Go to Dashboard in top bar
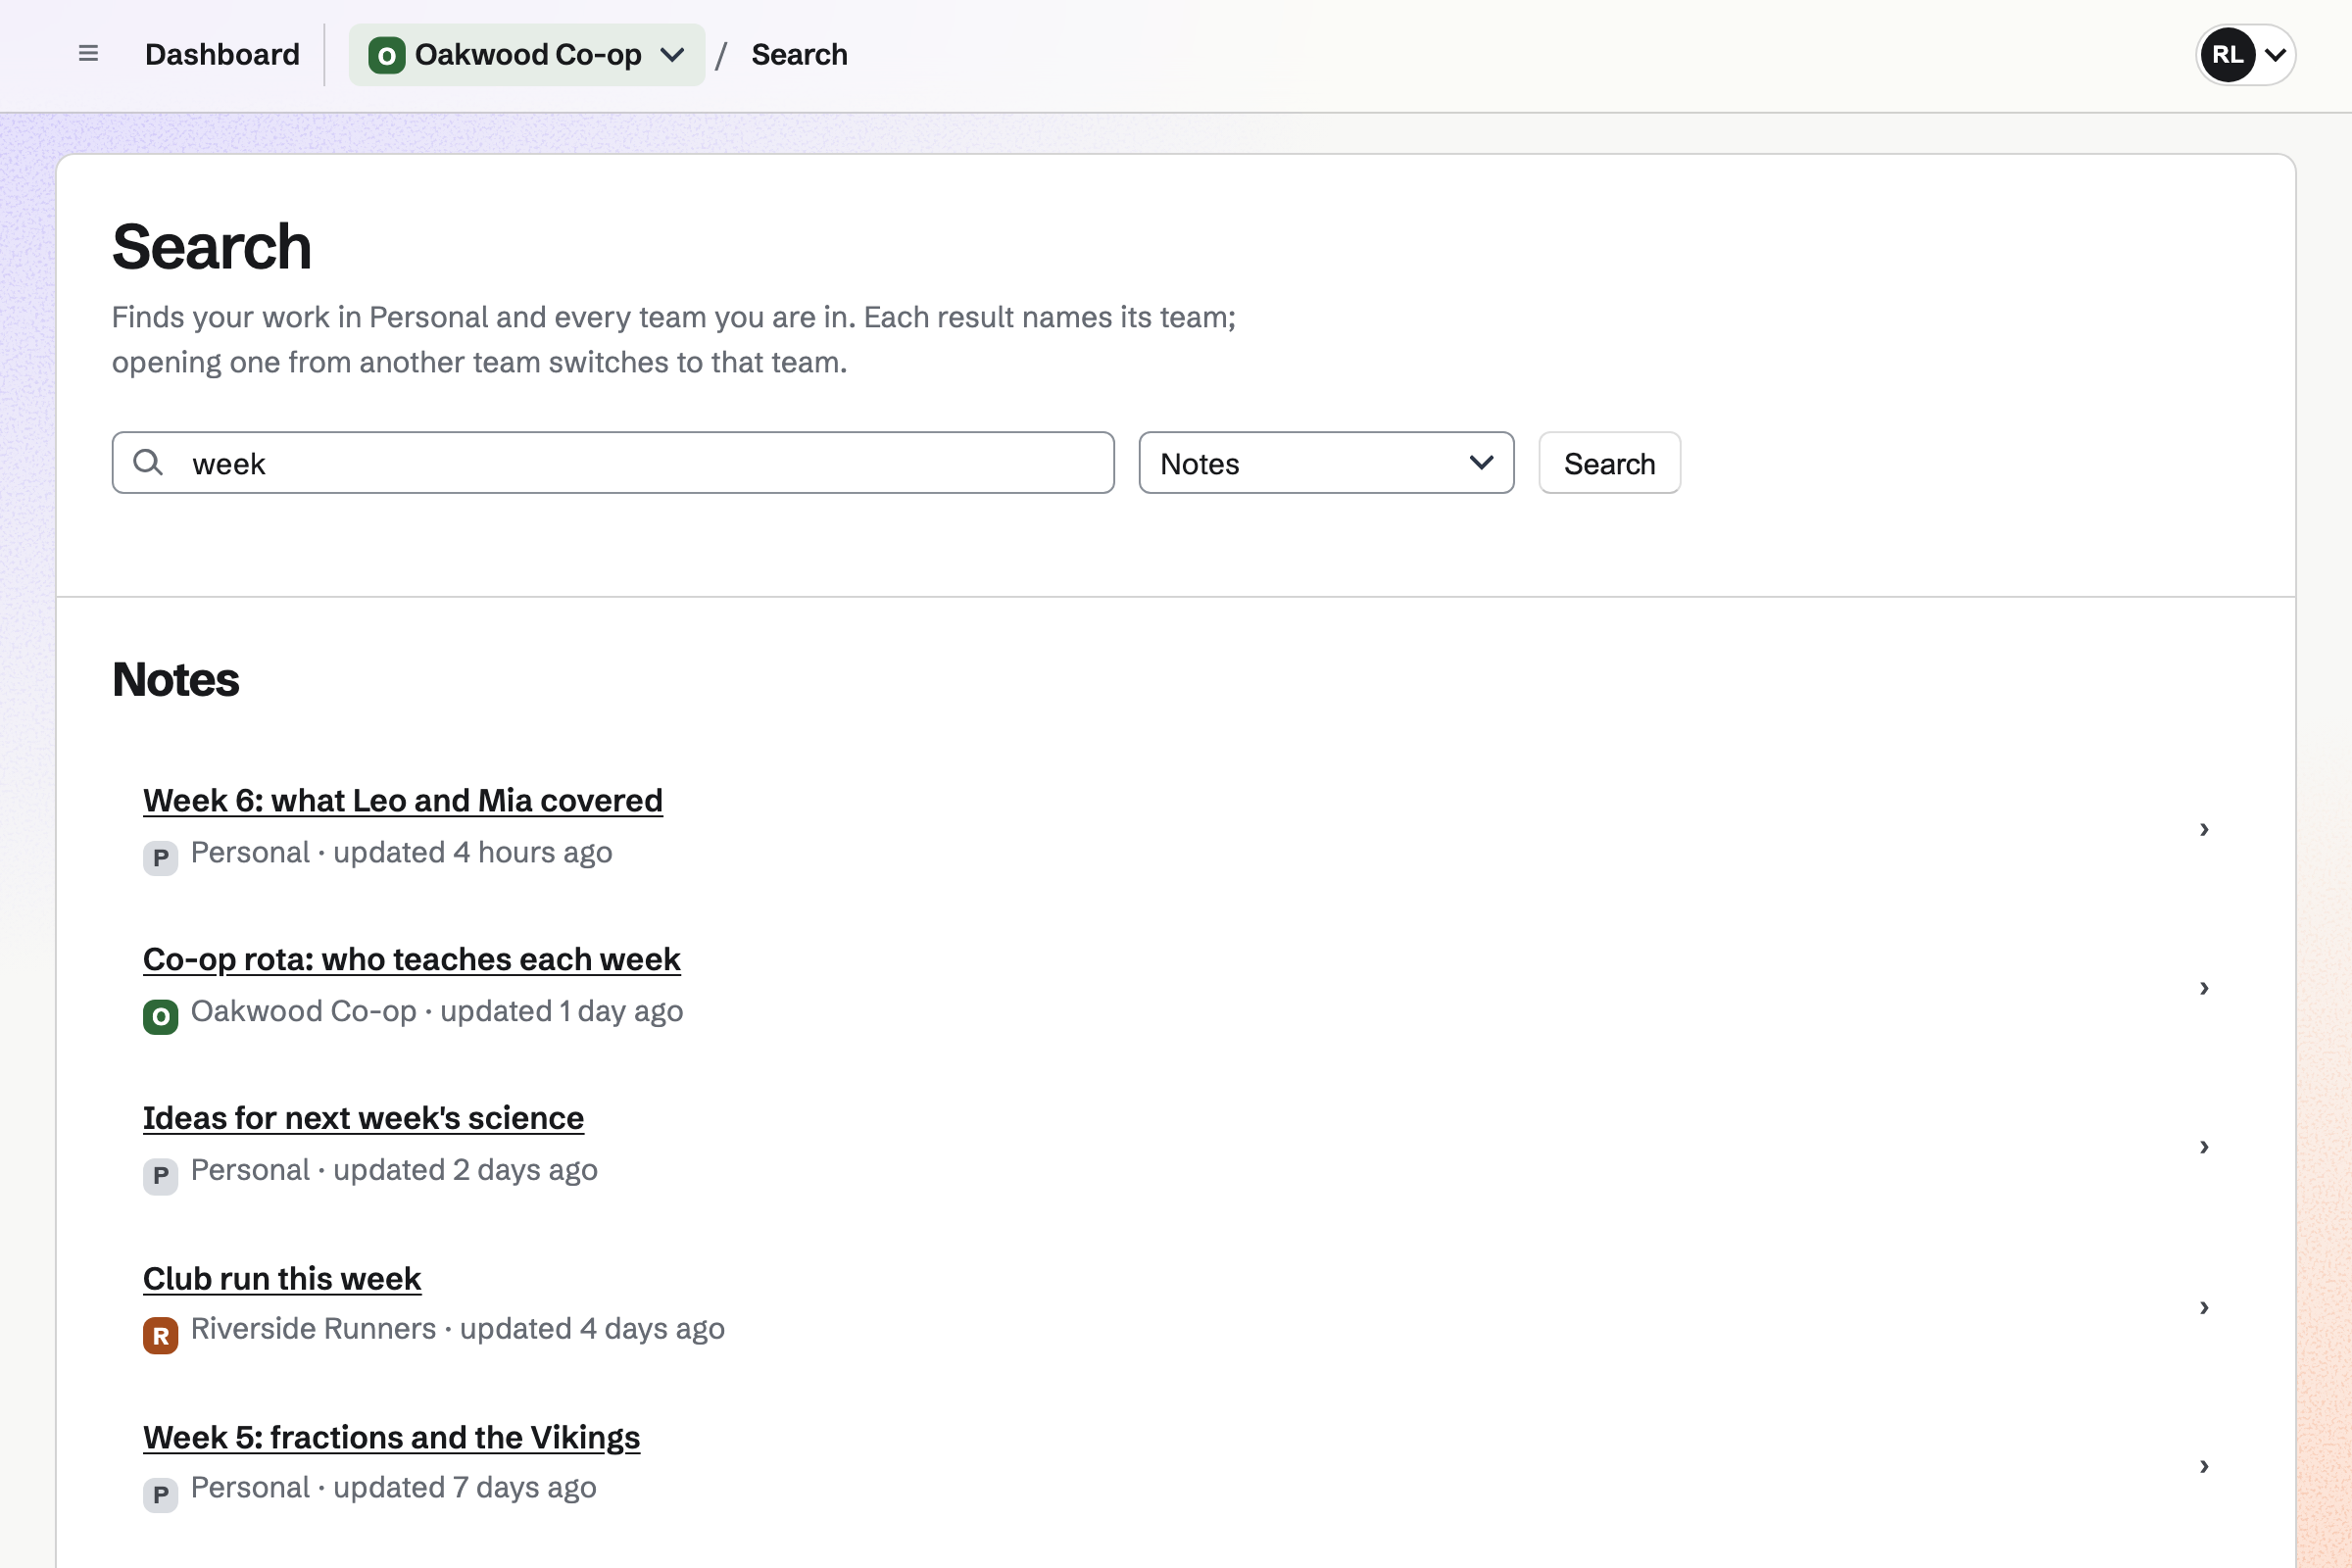This screenshot has width=2352, height=1568. click(222, 55)
